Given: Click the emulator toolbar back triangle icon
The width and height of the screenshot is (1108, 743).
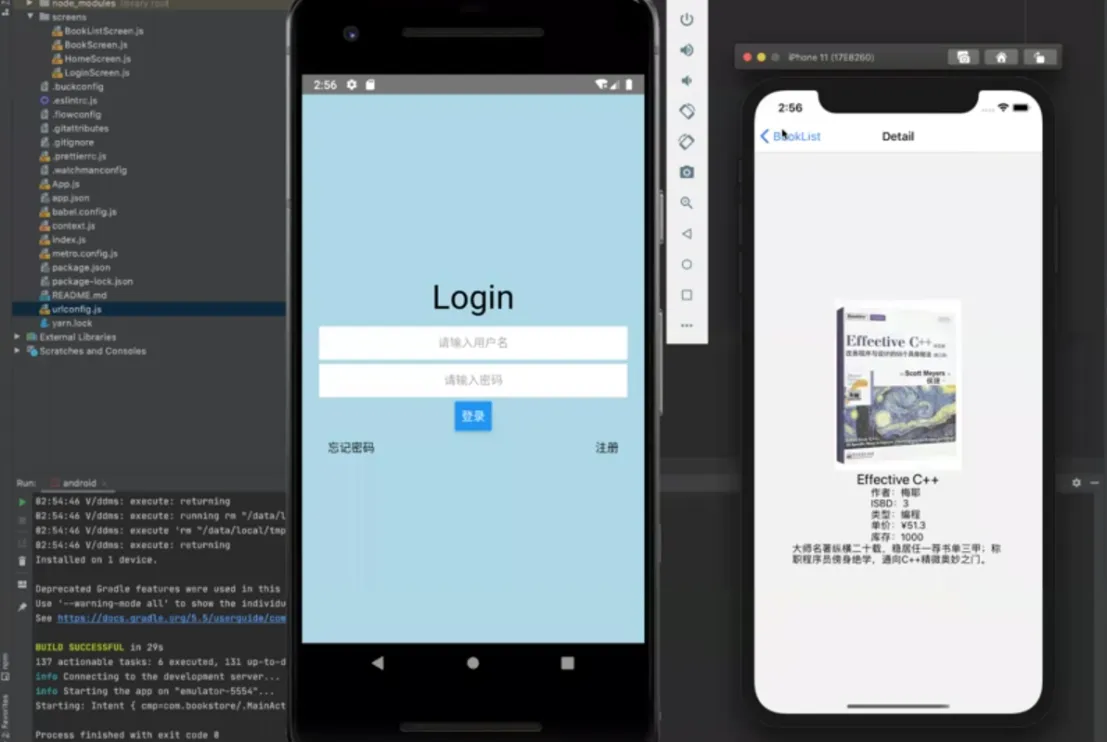Looking at the screenshot, I should (686, 234).
